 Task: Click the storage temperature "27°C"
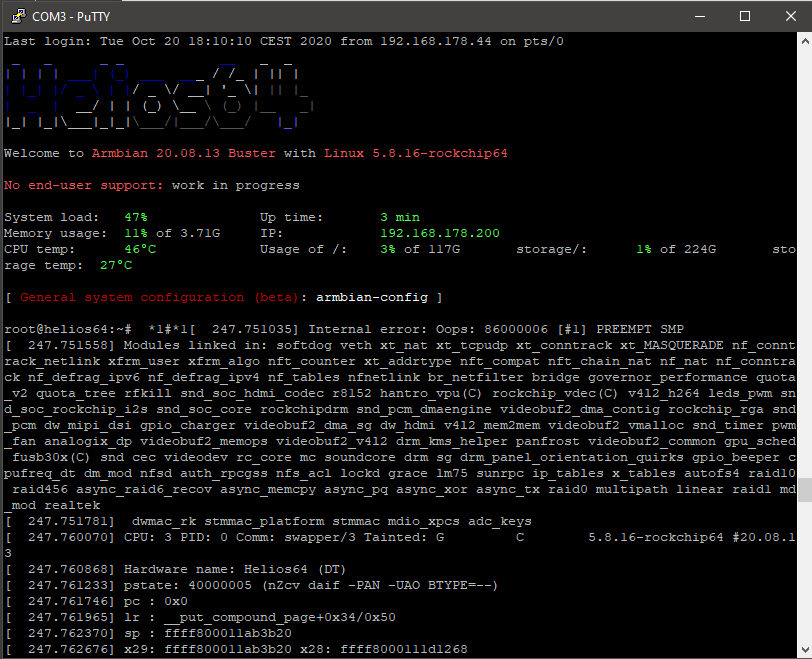[116, 266]
